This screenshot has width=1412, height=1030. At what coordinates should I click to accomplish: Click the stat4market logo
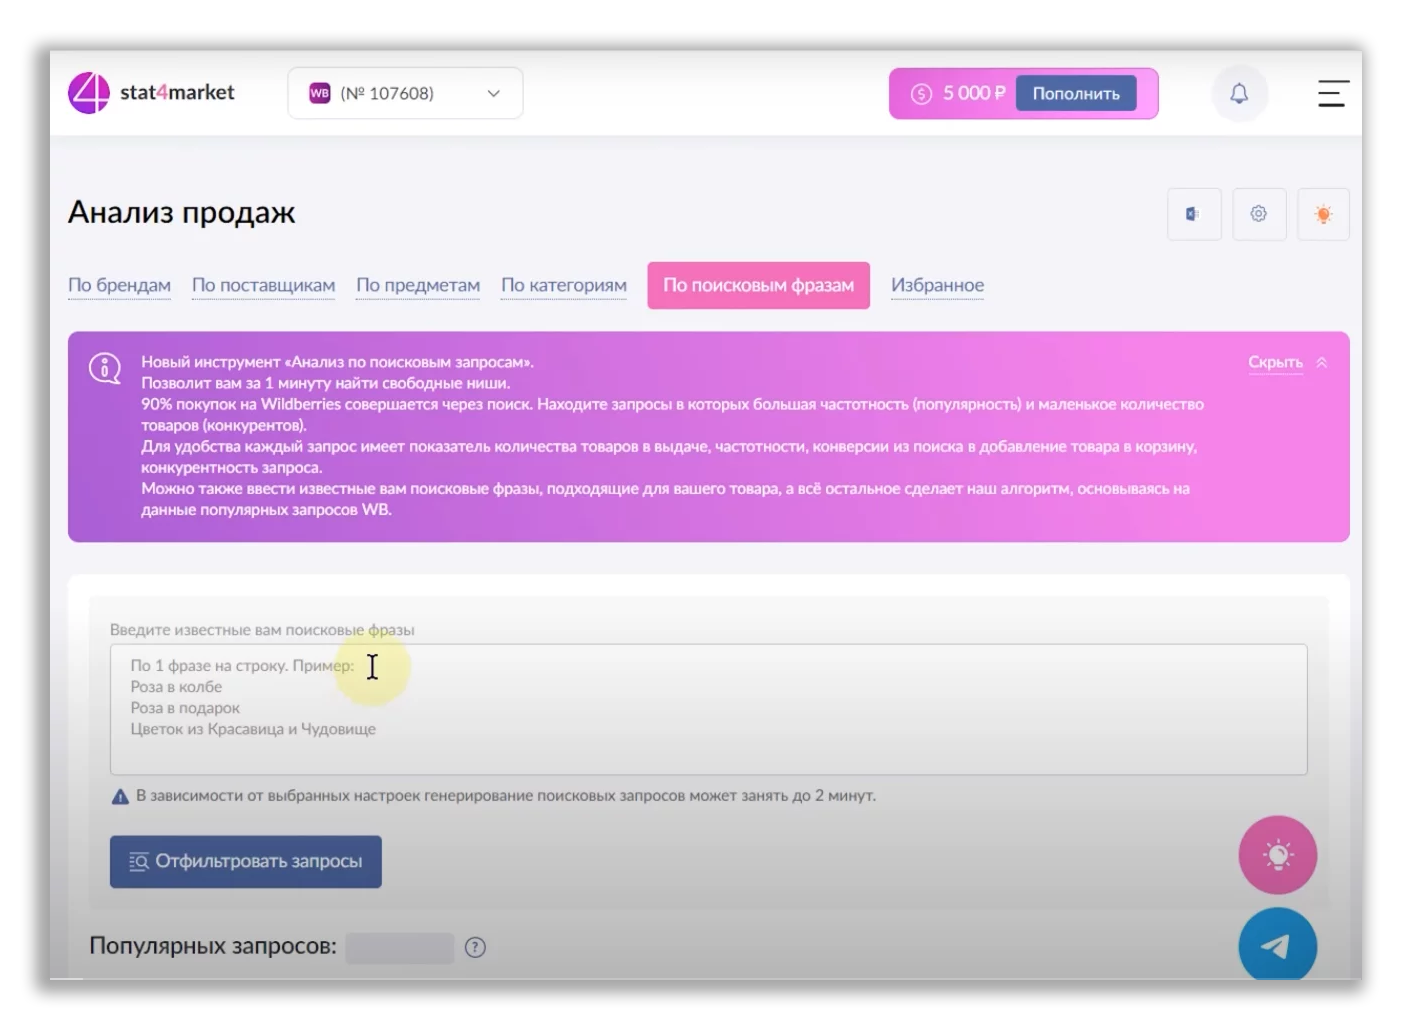coord(151,93)
